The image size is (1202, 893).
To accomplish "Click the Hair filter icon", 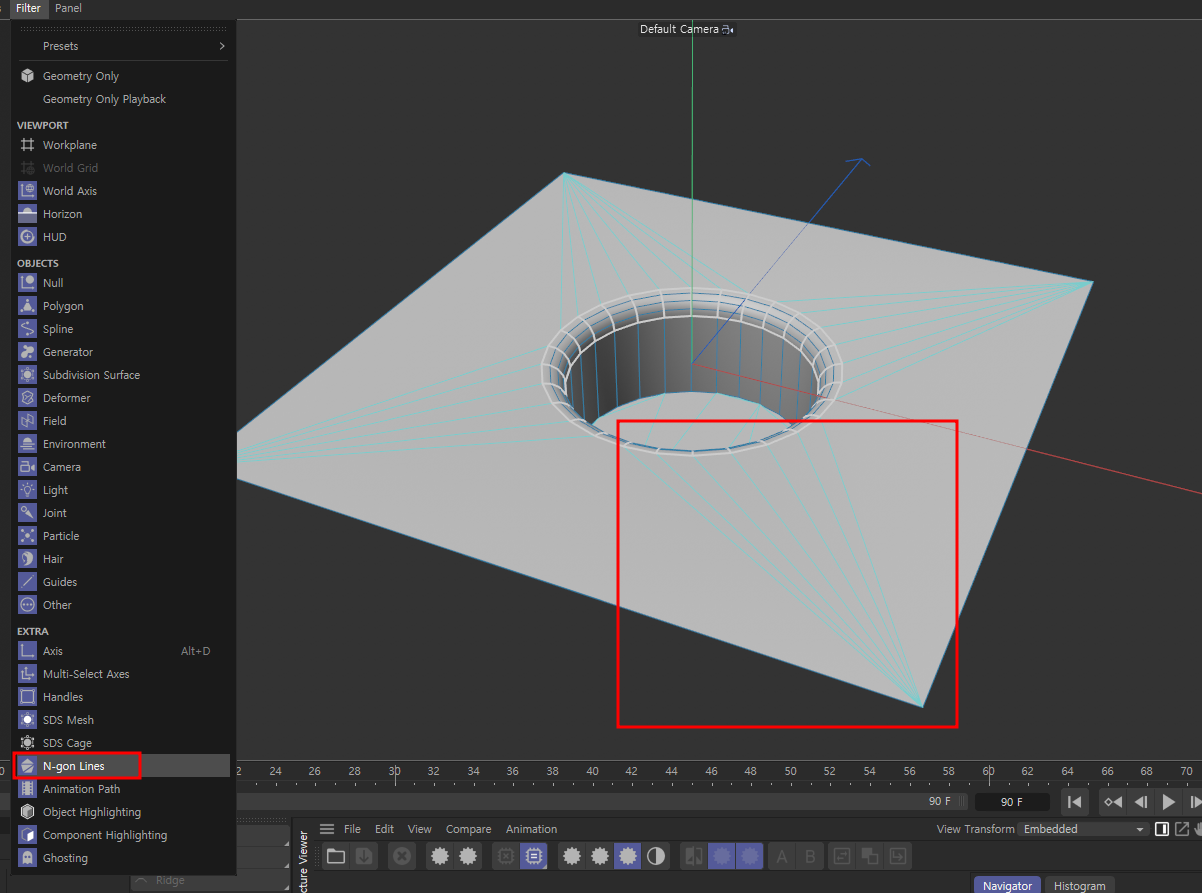I will pos(28,559).
